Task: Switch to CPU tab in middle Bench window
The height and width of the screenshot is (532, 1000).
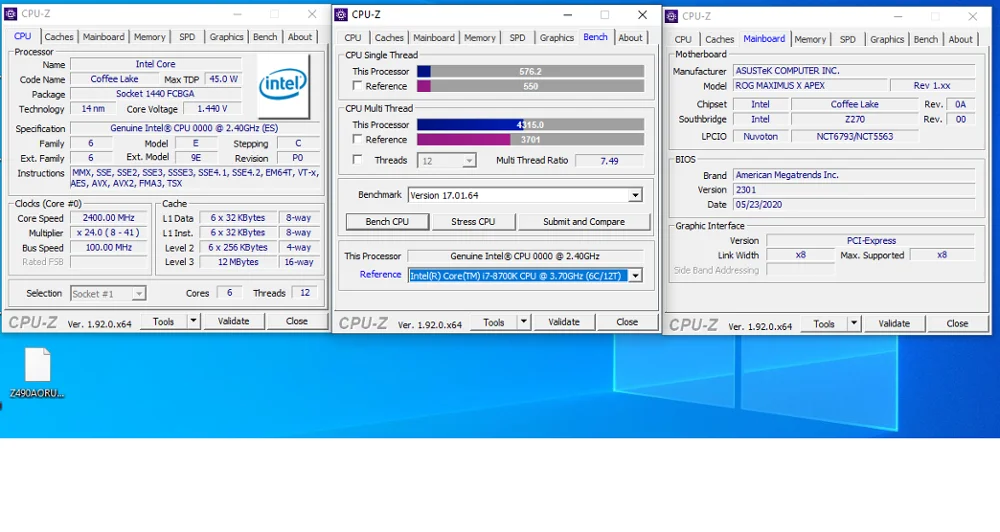Action: [x=353, y=38]
